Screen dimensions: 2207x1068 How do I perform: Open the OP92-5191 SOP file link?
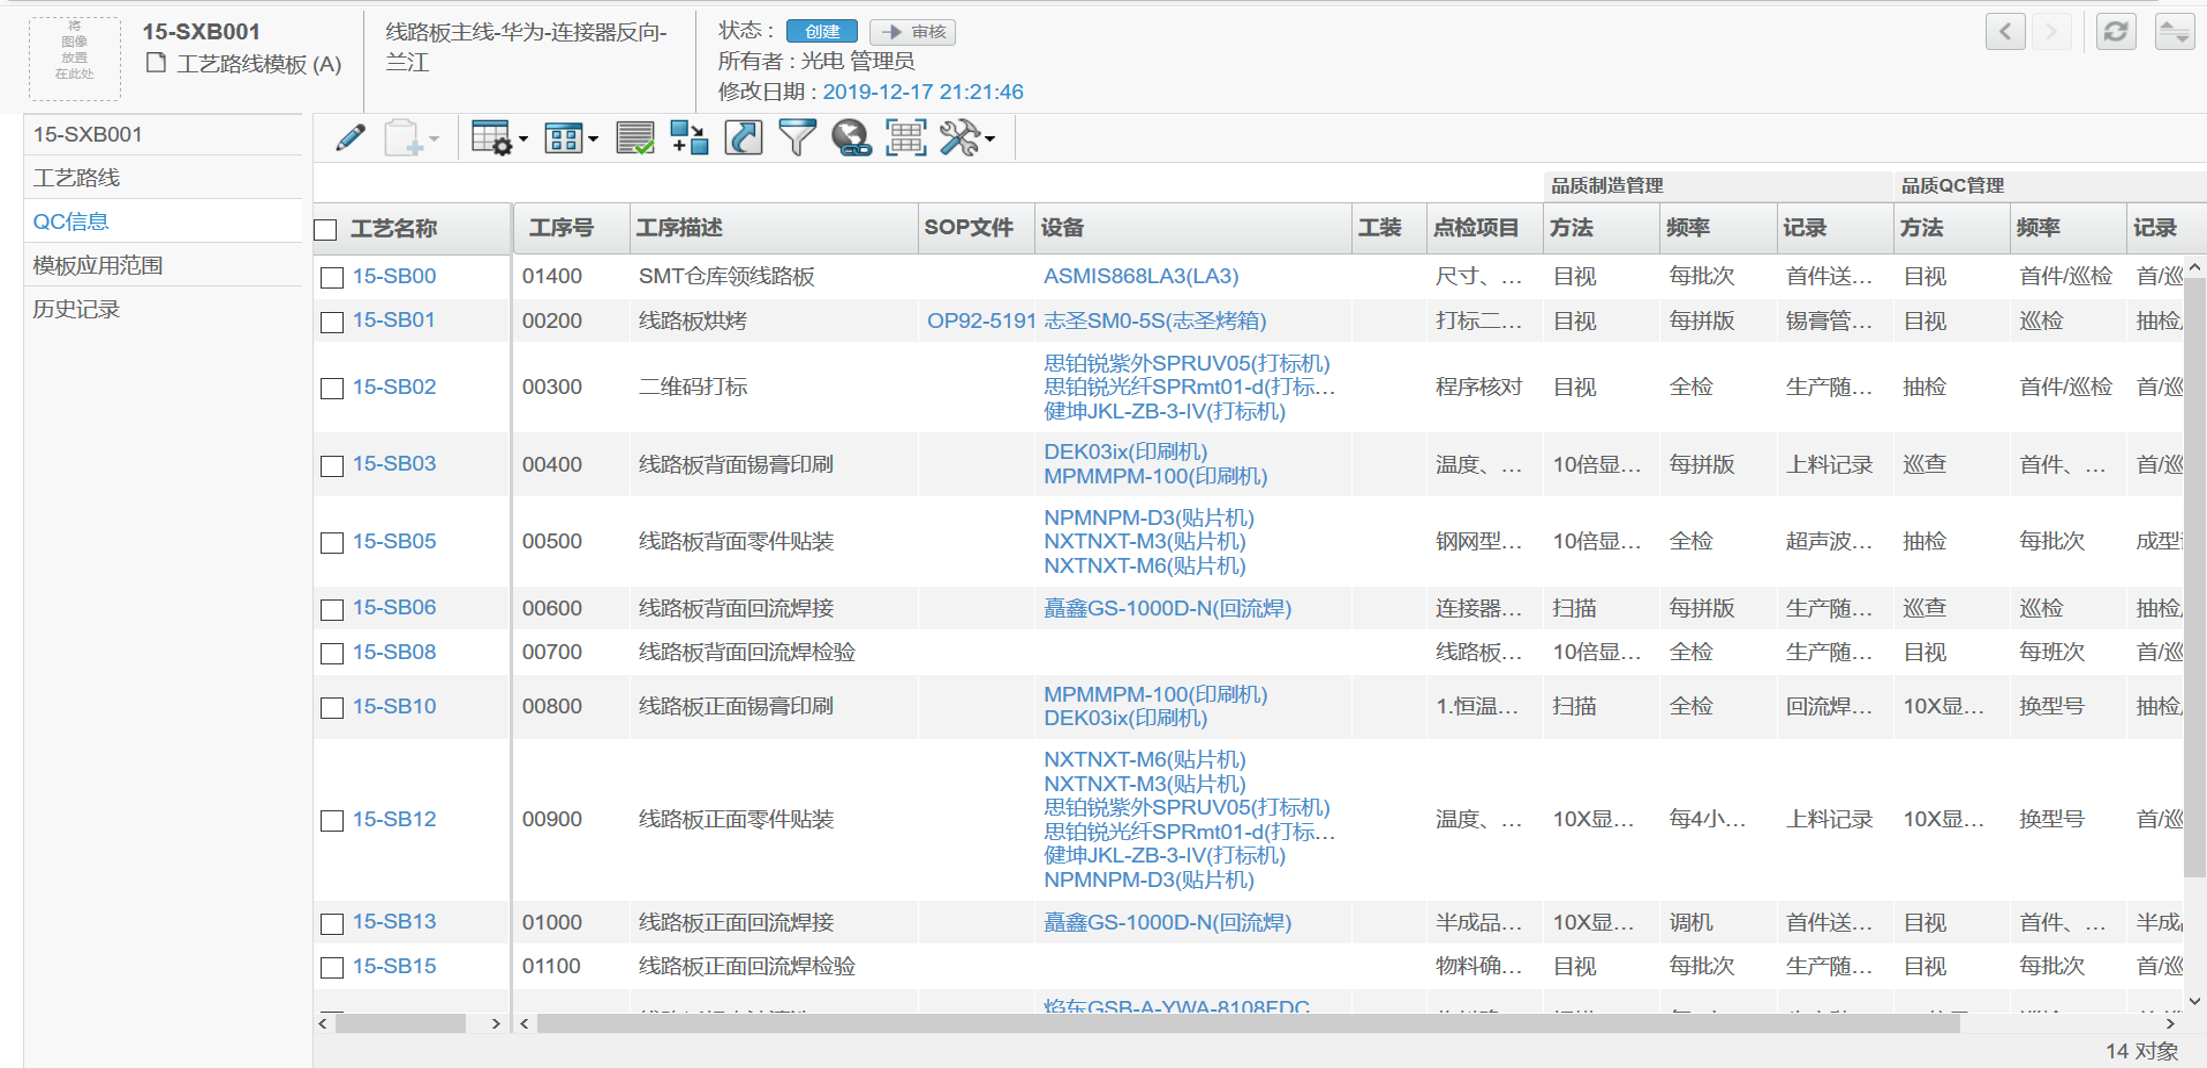point(979,321)
